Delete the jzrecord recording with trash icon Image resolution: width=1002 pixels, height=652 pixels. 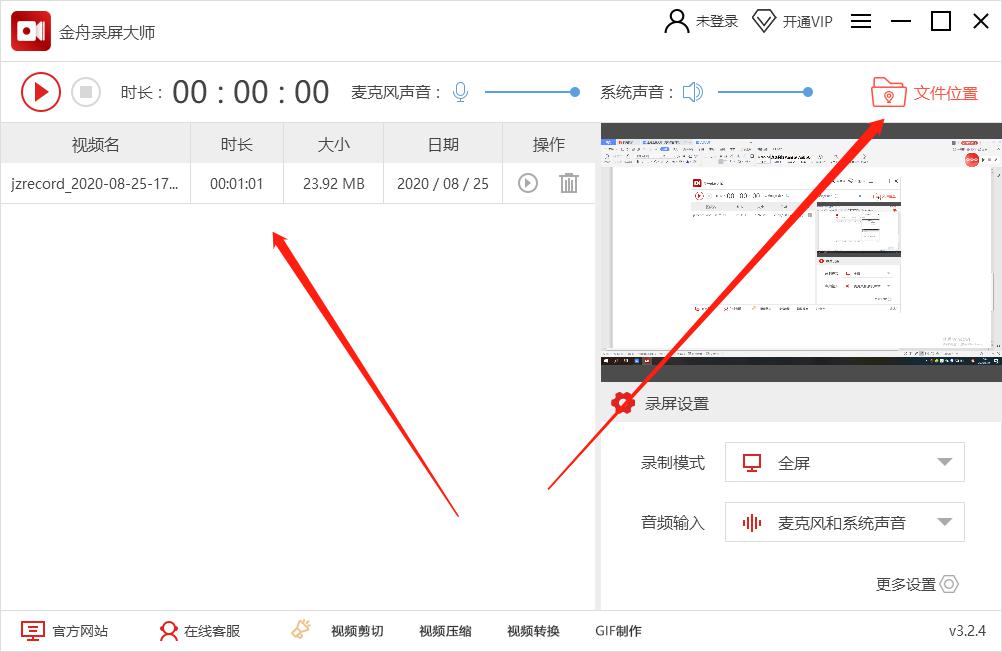point(569,183)
